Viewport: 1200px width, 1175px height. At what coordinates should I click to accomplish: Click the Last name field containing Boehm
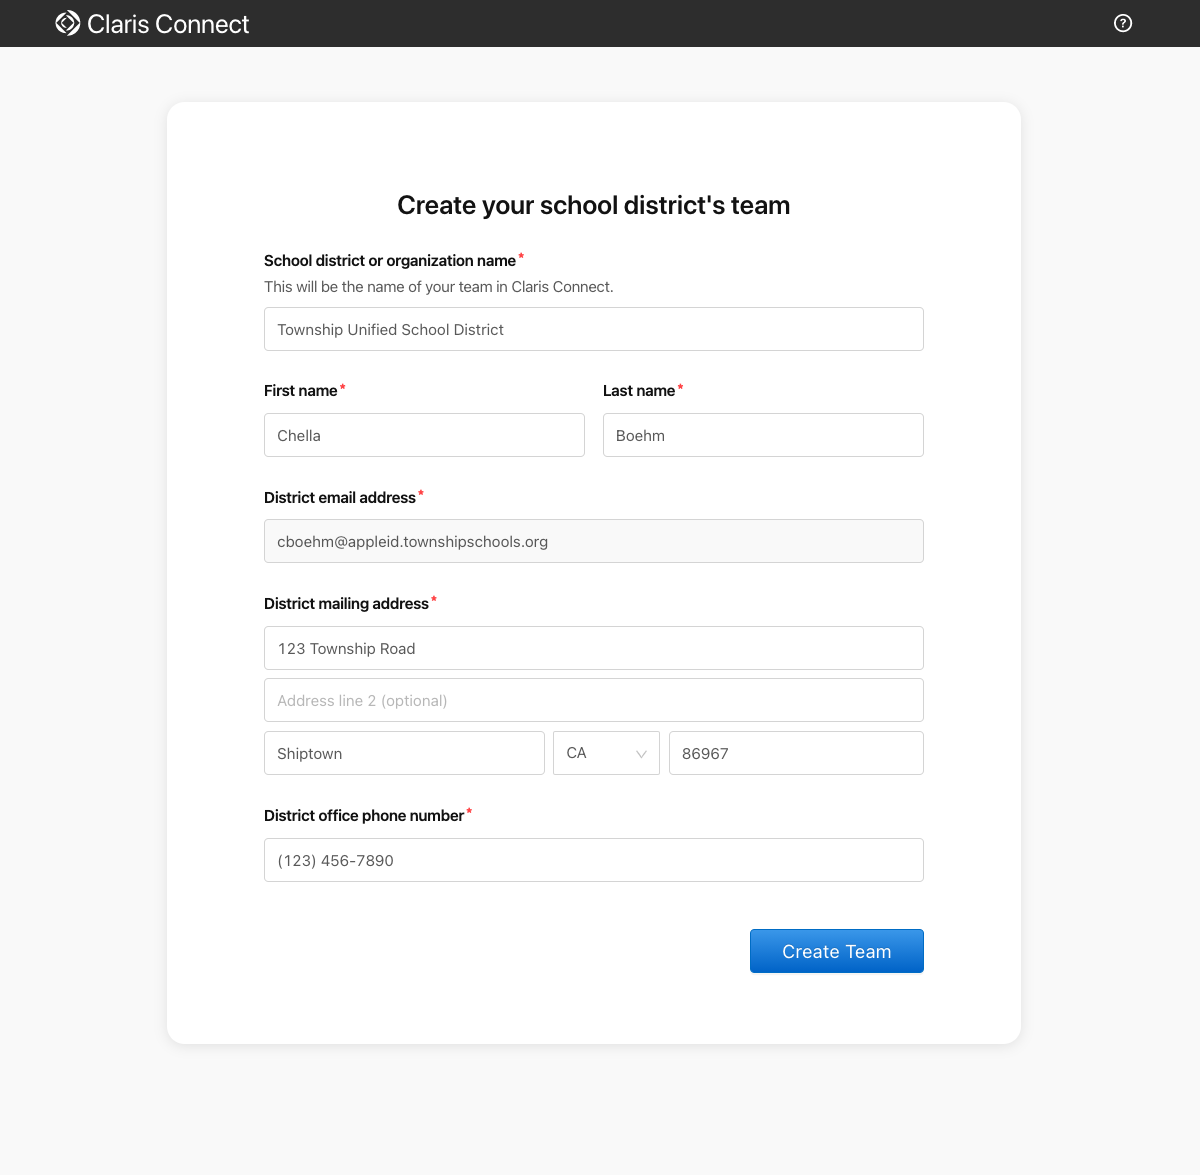tap(763, 435)
